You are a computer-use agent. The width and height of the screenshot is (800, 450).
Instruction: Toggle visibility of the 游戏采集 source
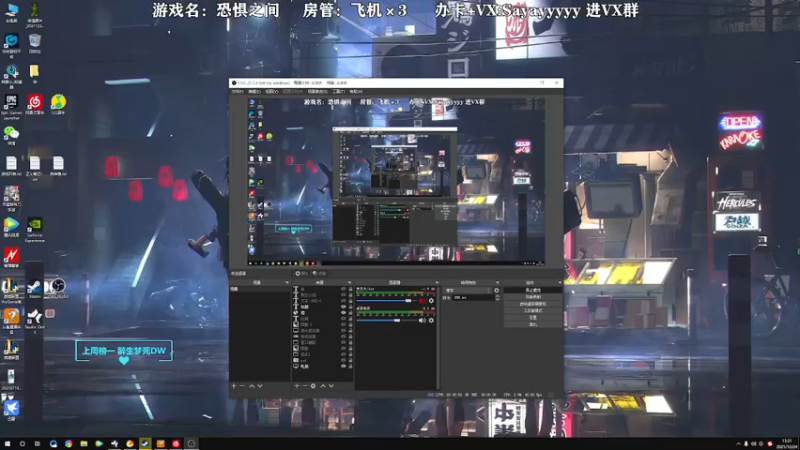tap(343, 337)
